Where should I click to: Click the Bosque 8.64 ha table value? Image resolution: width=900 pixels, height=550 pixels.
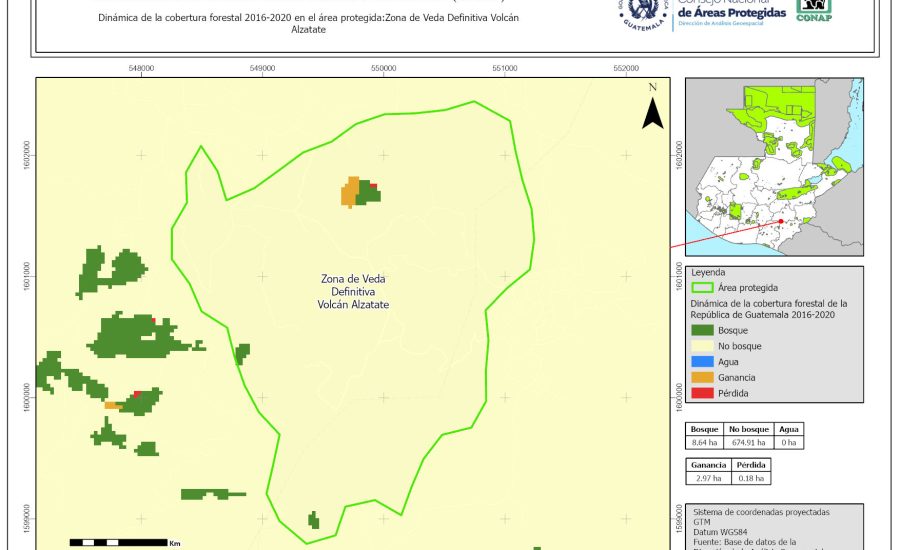click(706, 441)
